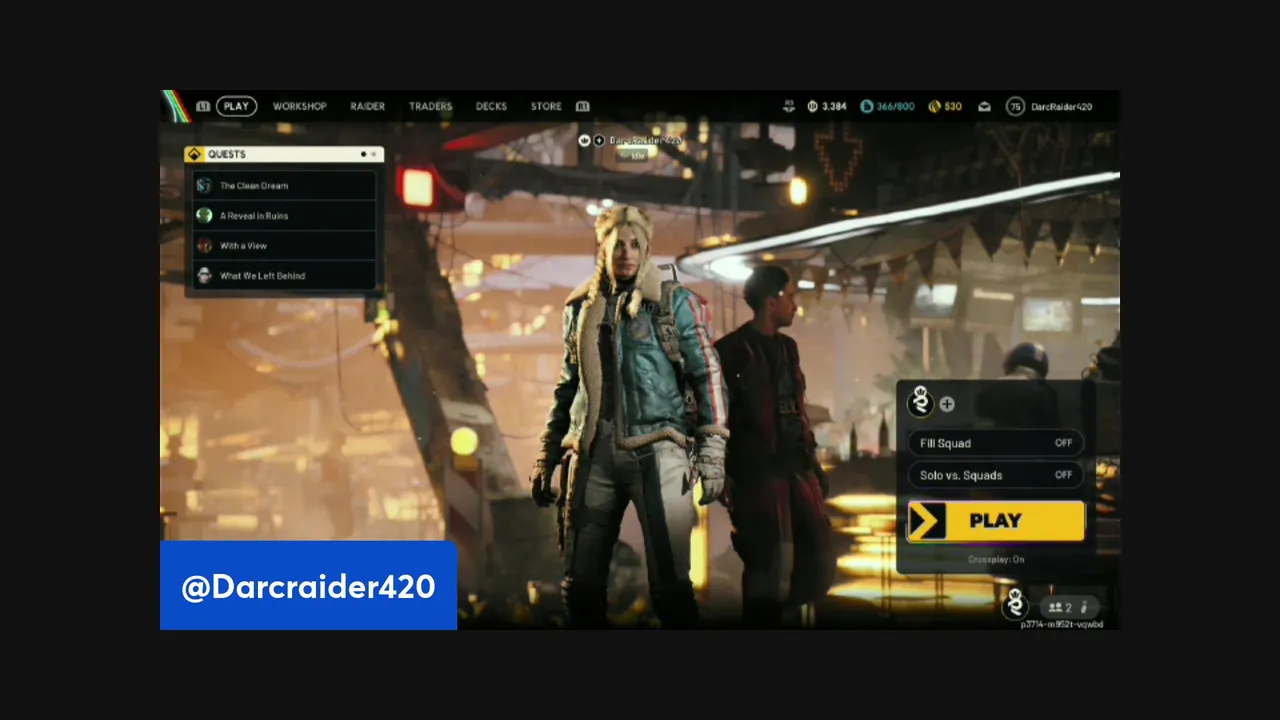Start a match with the yellow PLAY button
Image resolution: width=1280 pixels, height=720 pixels.
coord(995,521)
